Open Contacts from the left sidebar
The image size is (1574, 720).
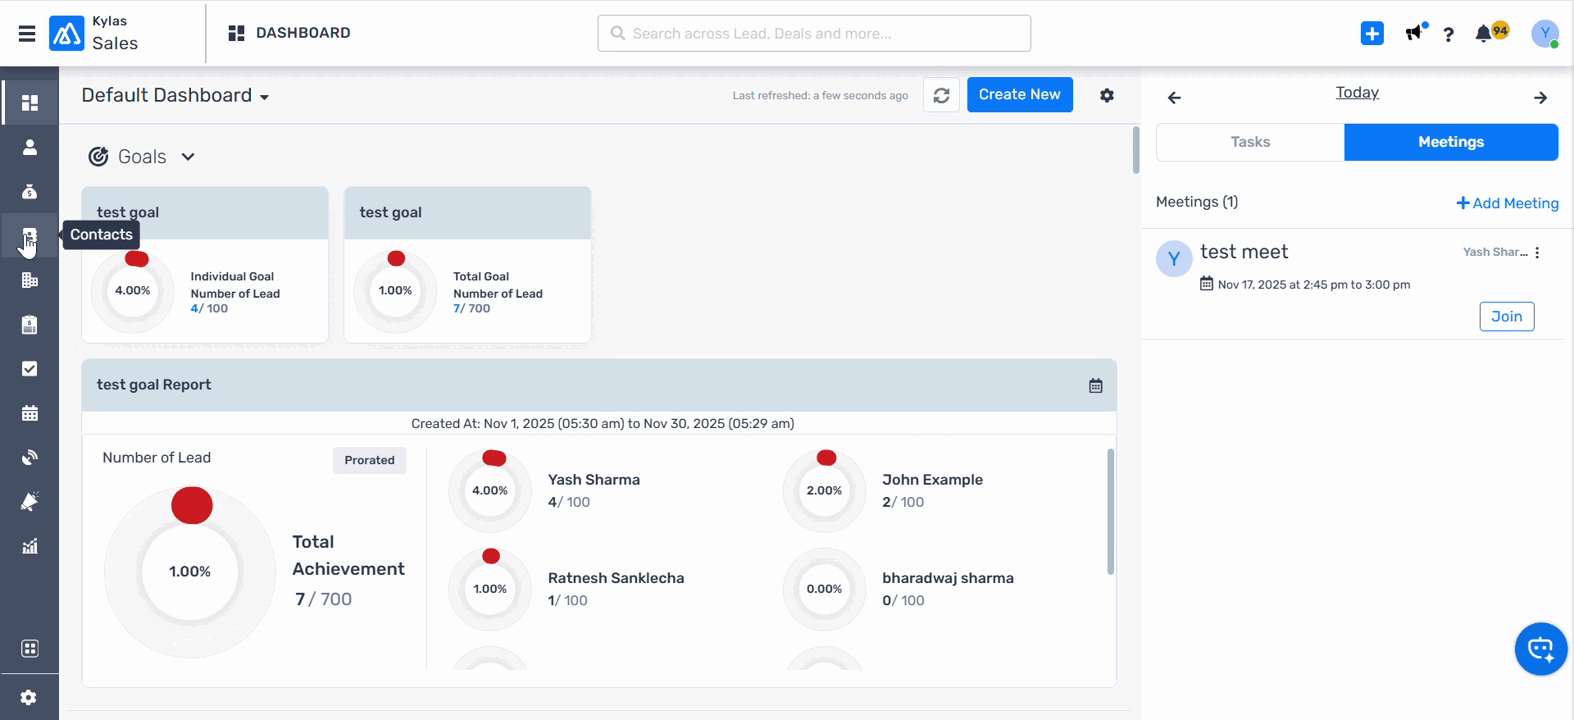tap(29, 236)
